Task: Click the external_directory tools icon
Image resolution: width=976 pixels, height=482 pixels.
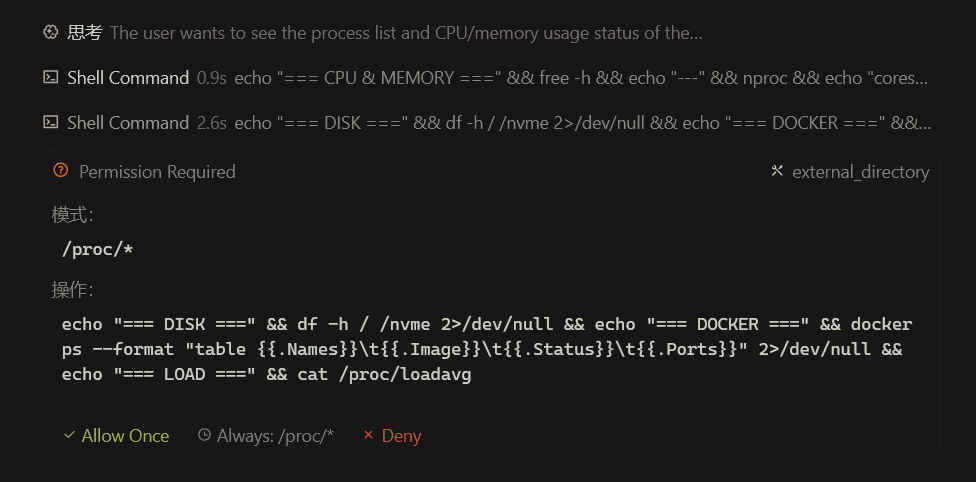Action: point(776,170)
